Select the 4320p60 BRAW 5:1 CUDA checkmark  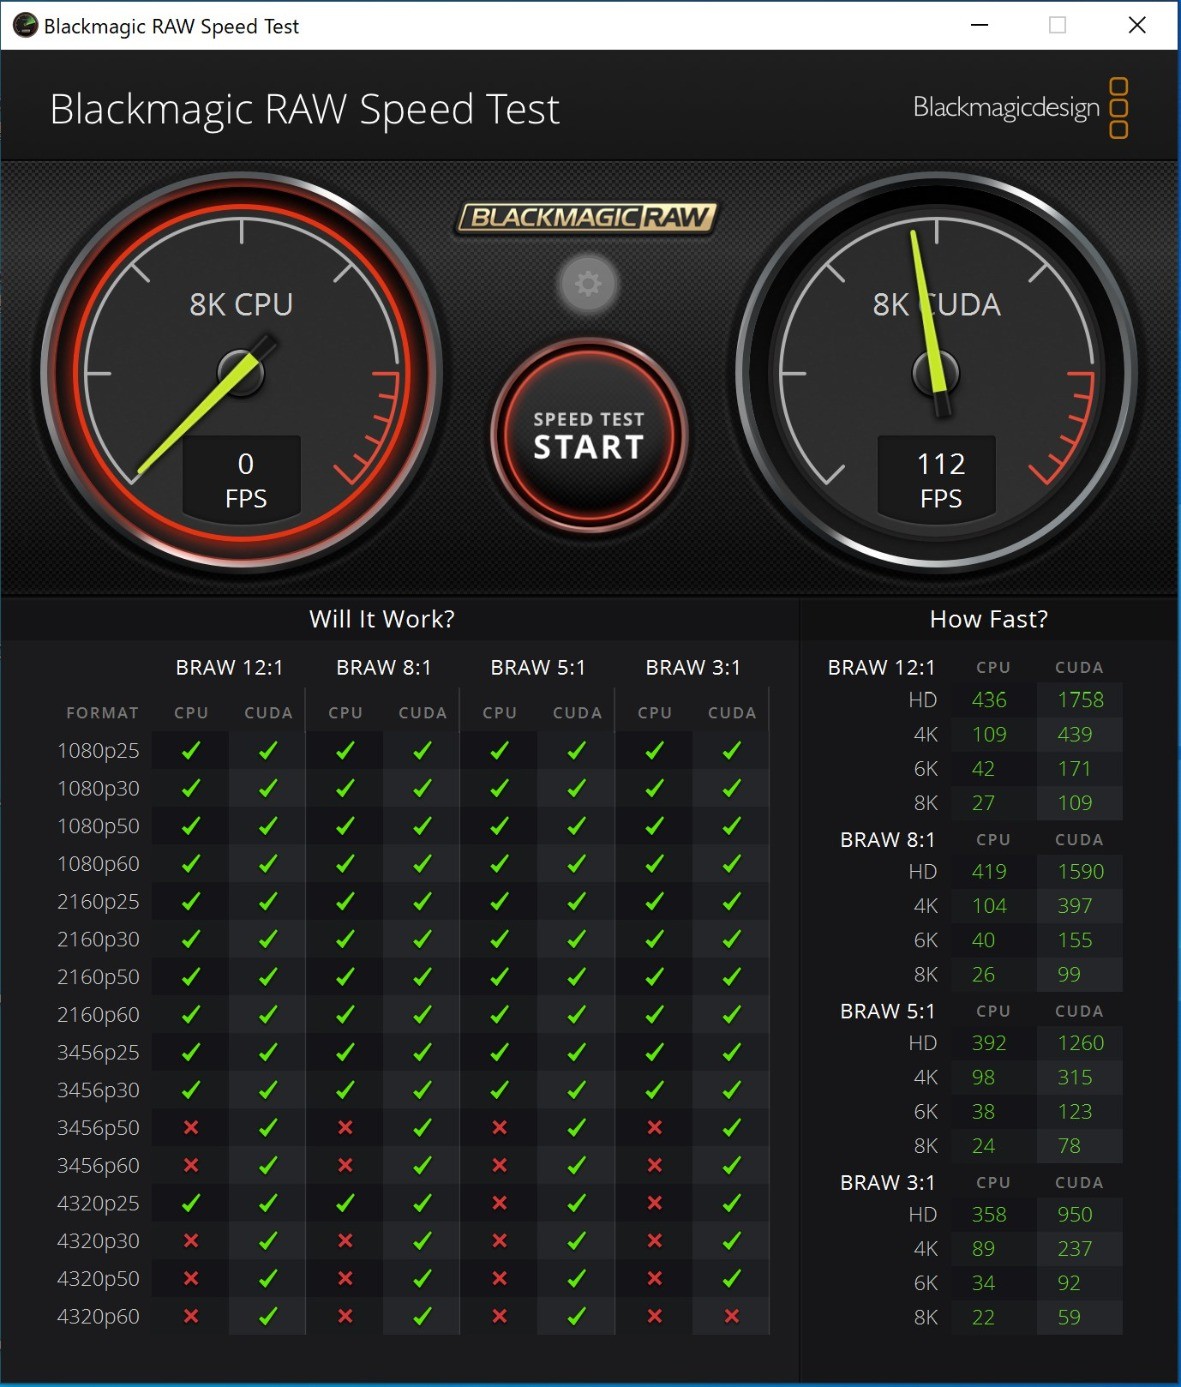pyautogui.click(x=577, y=1316)
